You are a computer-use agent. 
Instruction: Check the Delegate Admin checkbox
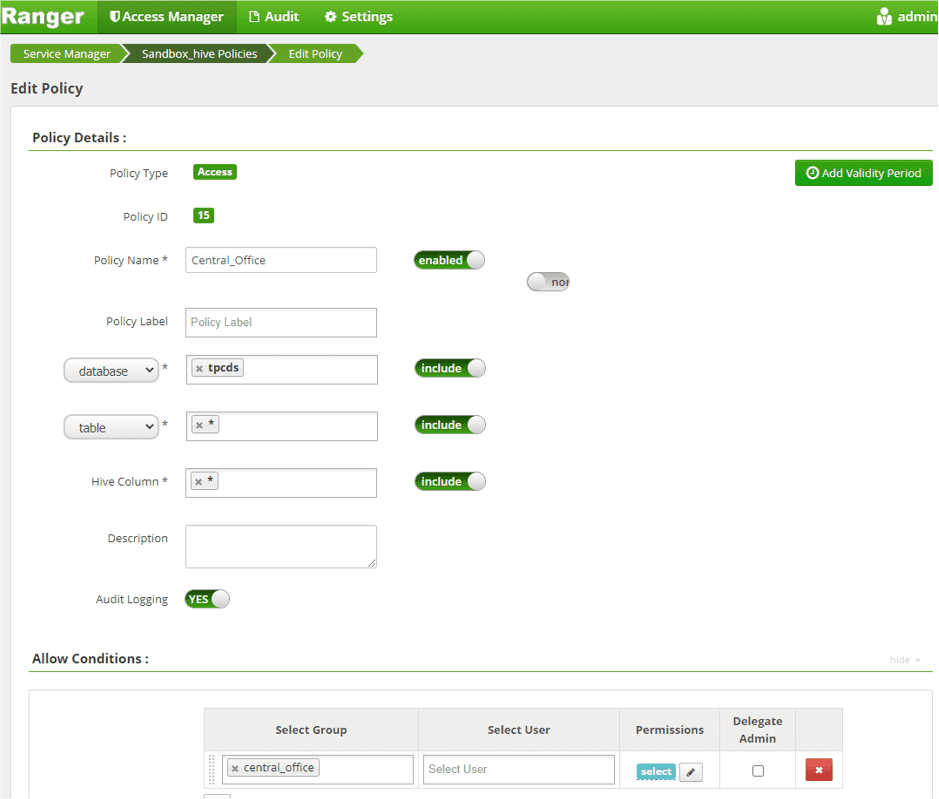758,770
